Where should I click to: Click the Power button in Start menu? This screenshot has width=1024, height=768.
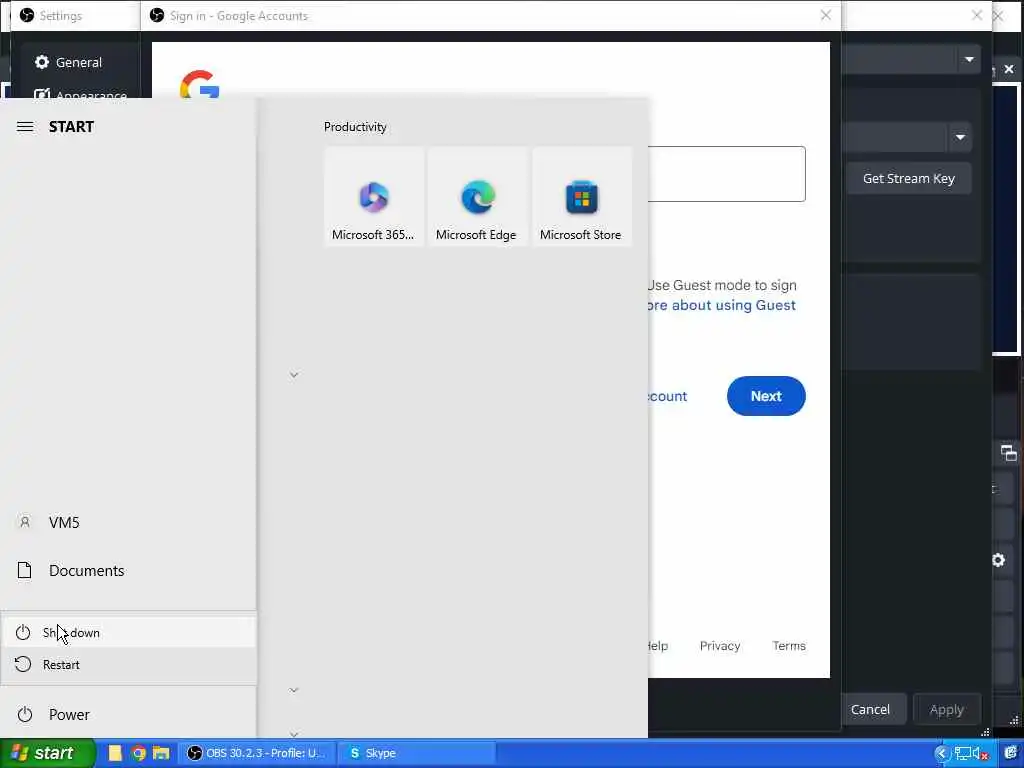point(128,714)
